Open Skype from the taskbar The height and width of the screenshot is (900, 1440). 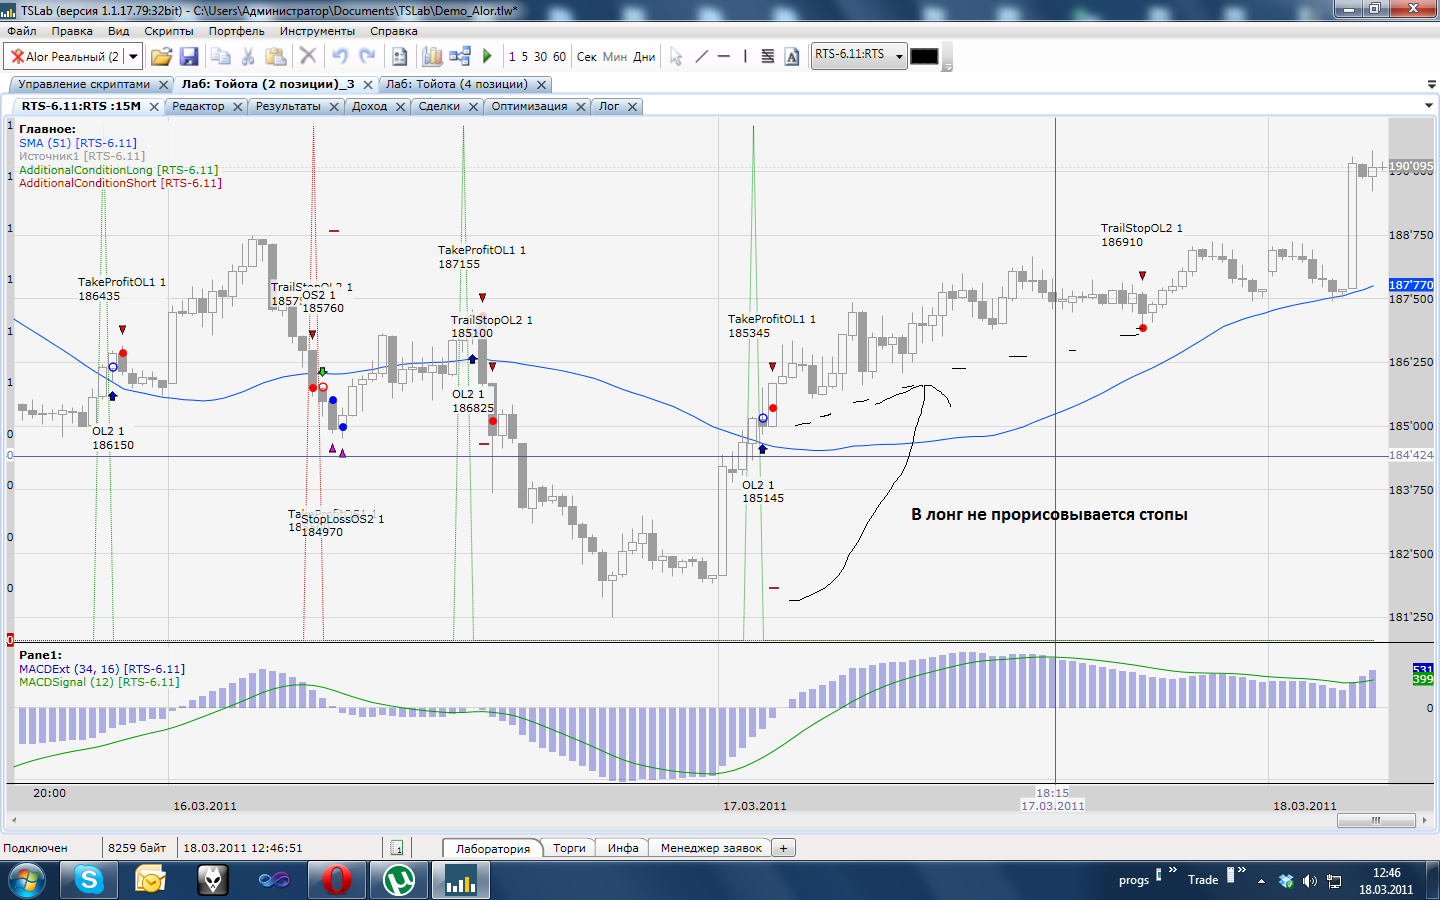[x=89, y=880]
